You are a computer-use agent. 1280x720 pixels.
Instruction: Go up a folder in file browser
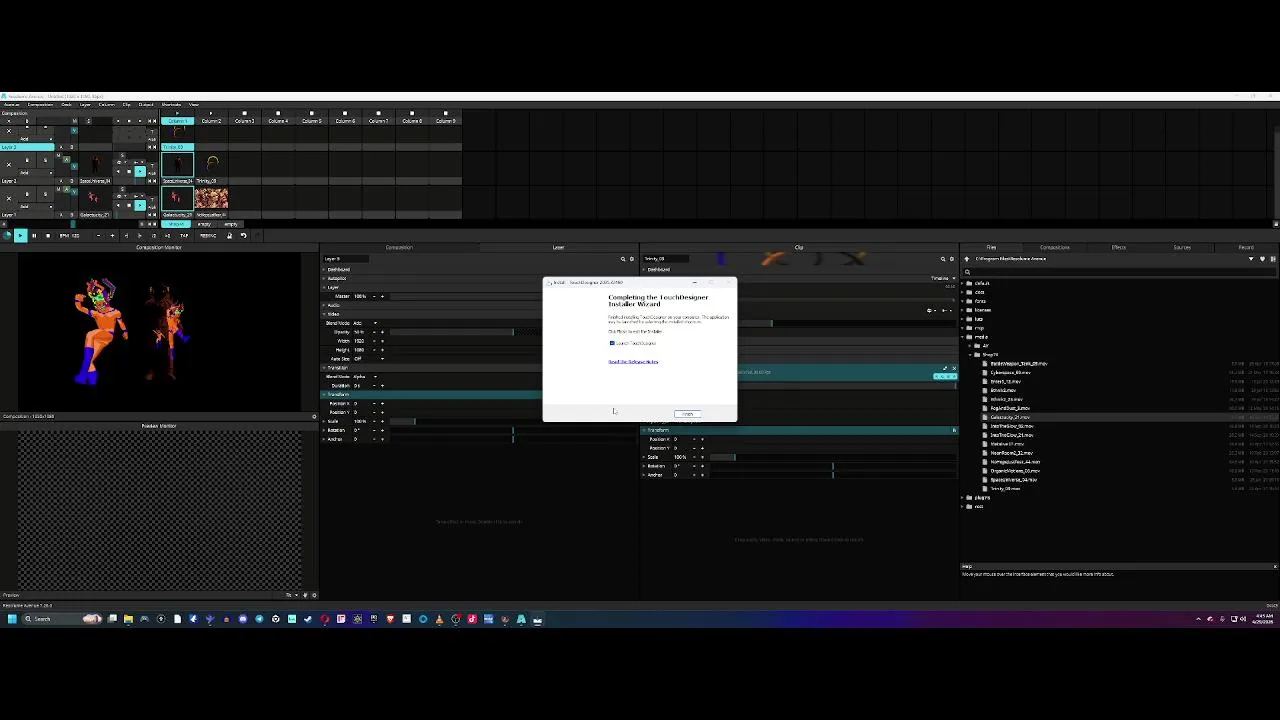(x=966, y=259)
